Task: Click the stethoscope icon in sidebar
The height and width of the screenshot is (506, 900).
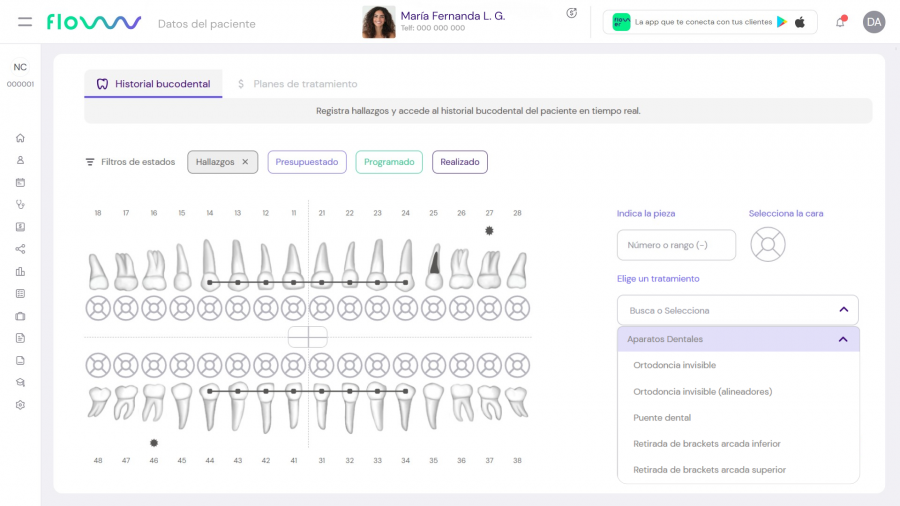Action: tap(20, 204)
